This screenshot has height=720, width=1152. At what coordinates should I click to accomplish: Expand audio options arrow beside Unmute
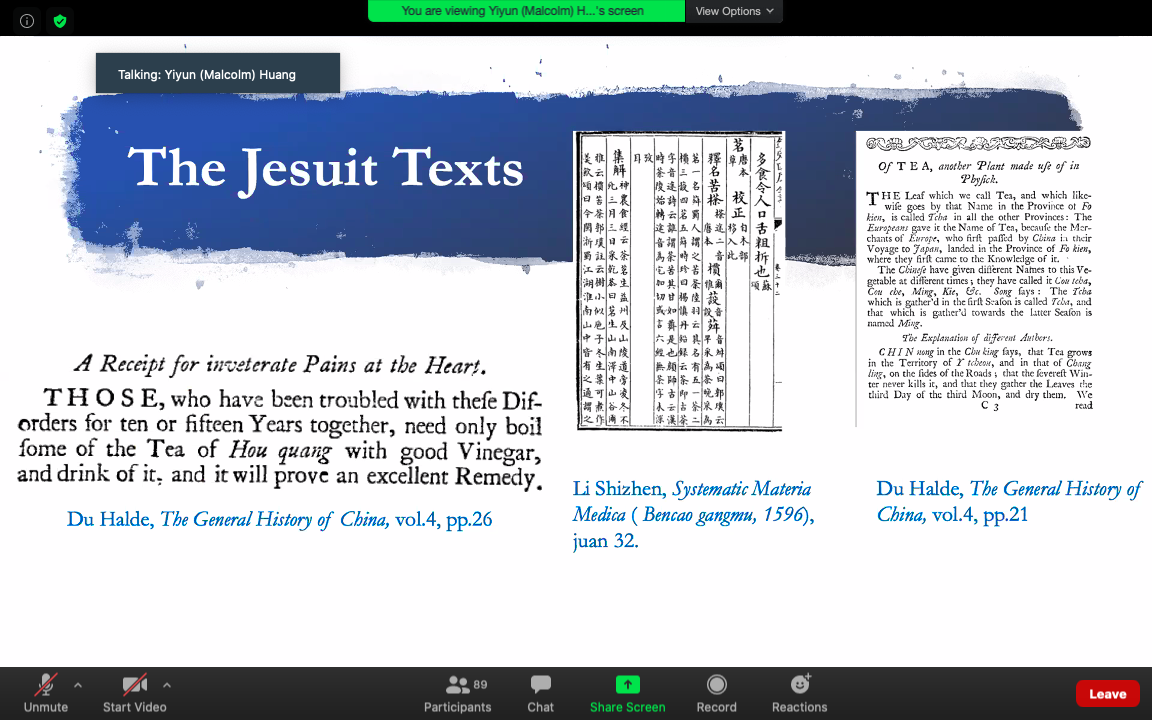78,685
